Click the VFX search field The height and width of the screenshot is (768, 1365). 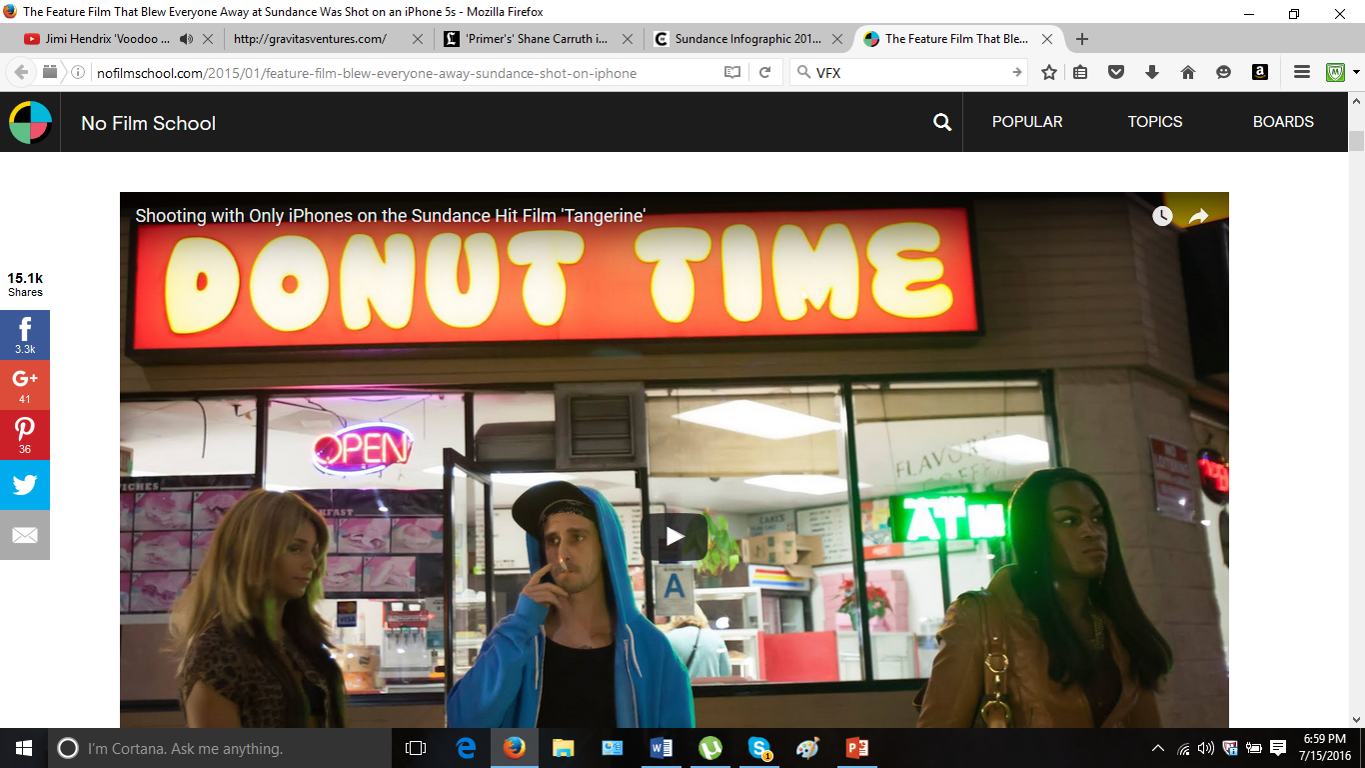(x=908, y=72)
